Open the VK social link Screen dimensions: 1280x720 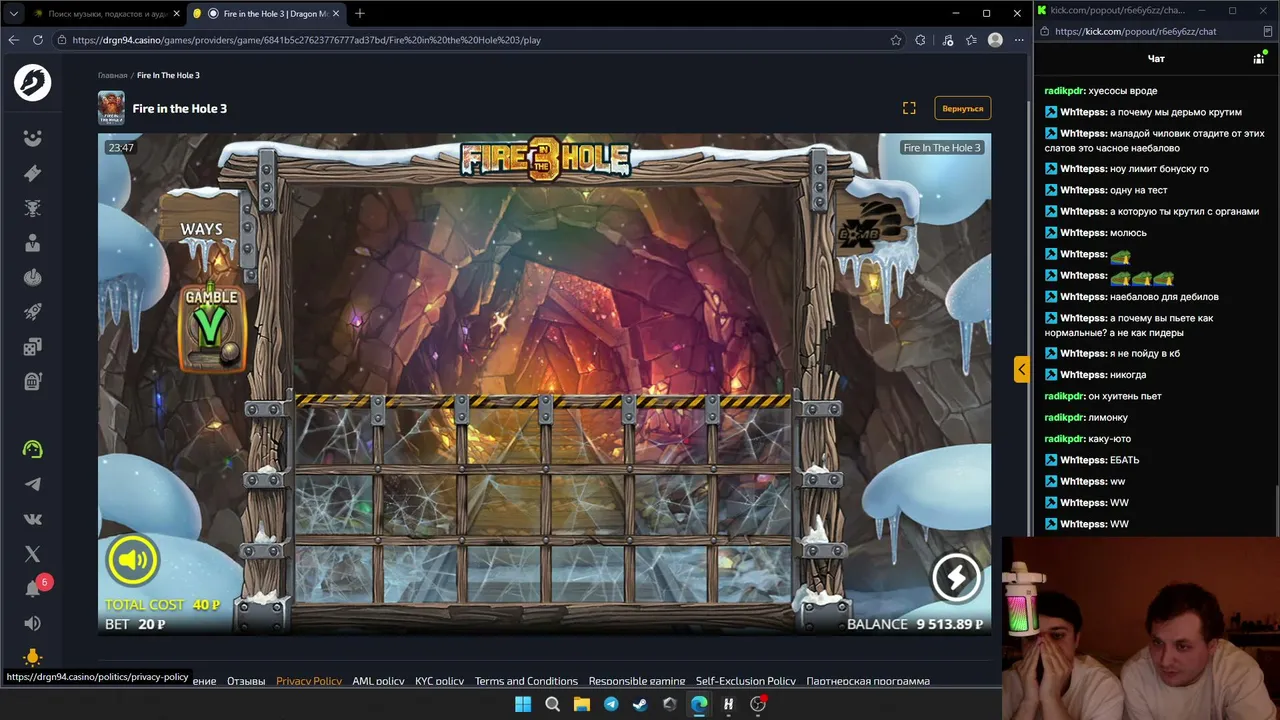point(32,519)
